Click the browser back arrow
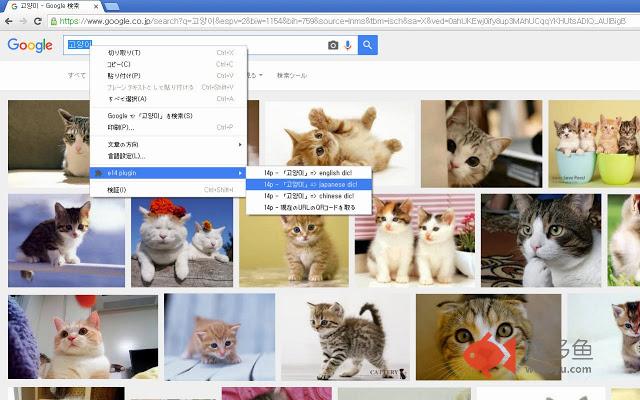 tap(10, 20)
